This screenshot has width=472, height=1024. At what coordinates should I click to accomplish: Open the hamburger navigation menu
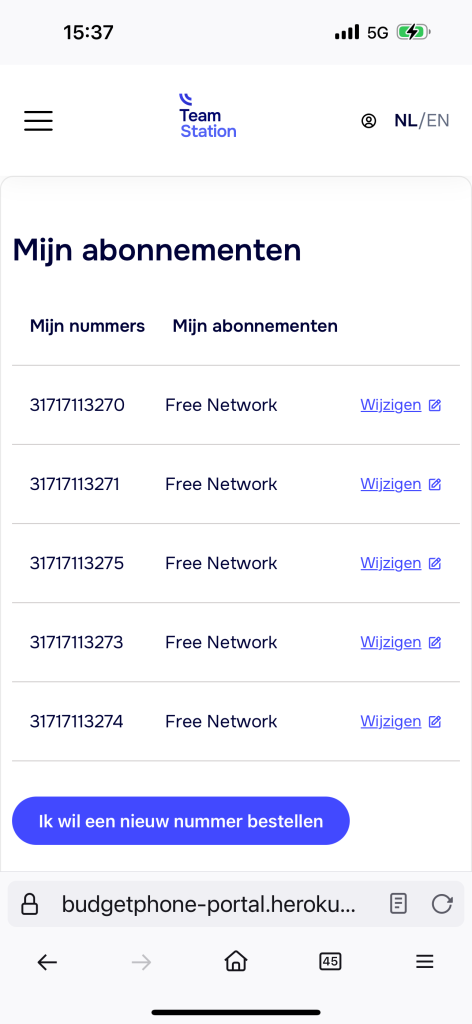(x=39, y=121)
